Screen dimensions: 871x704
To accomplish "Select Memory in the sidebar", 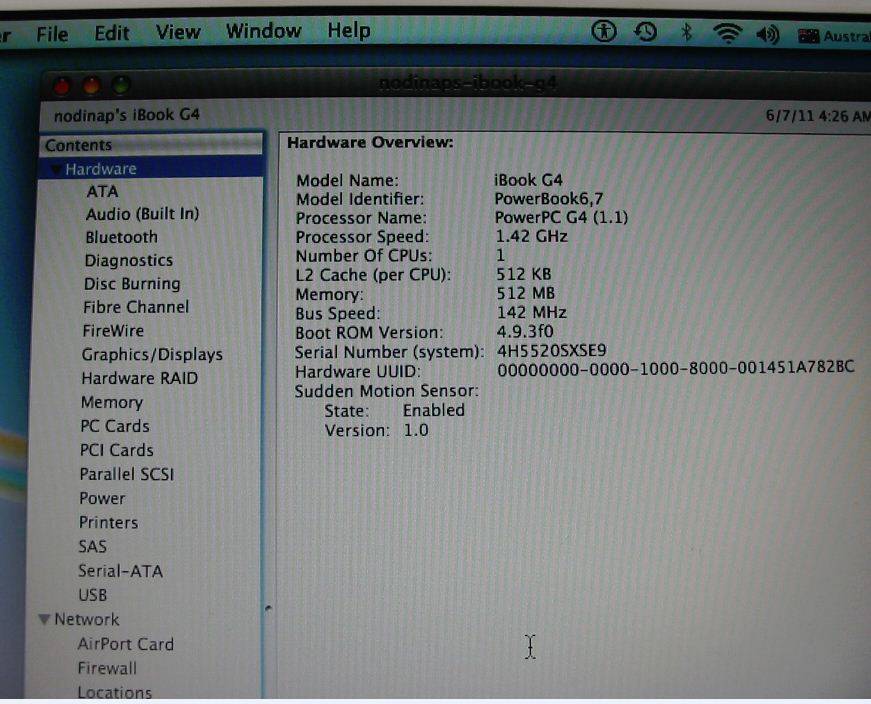I will coord(112,402).
